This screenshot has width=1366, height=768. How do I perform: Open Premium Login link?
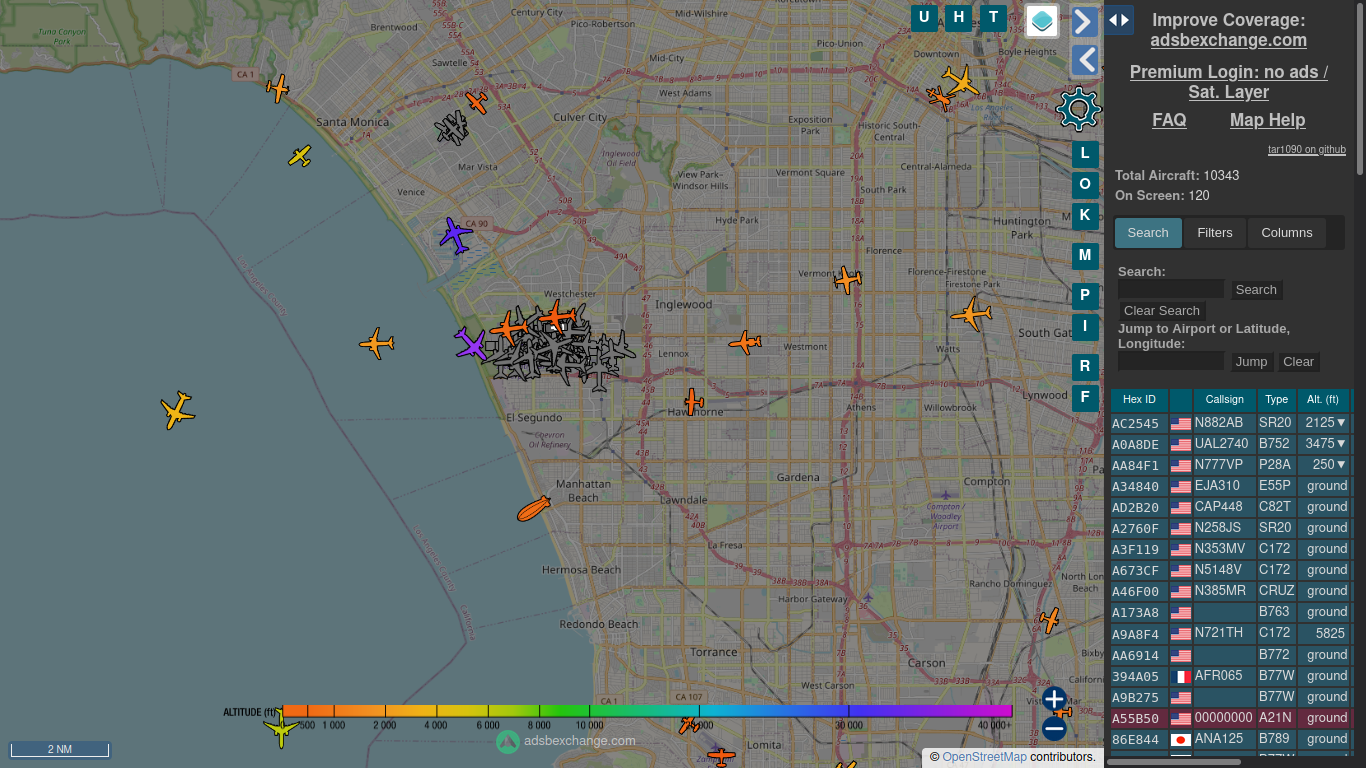coord(1228,82)
